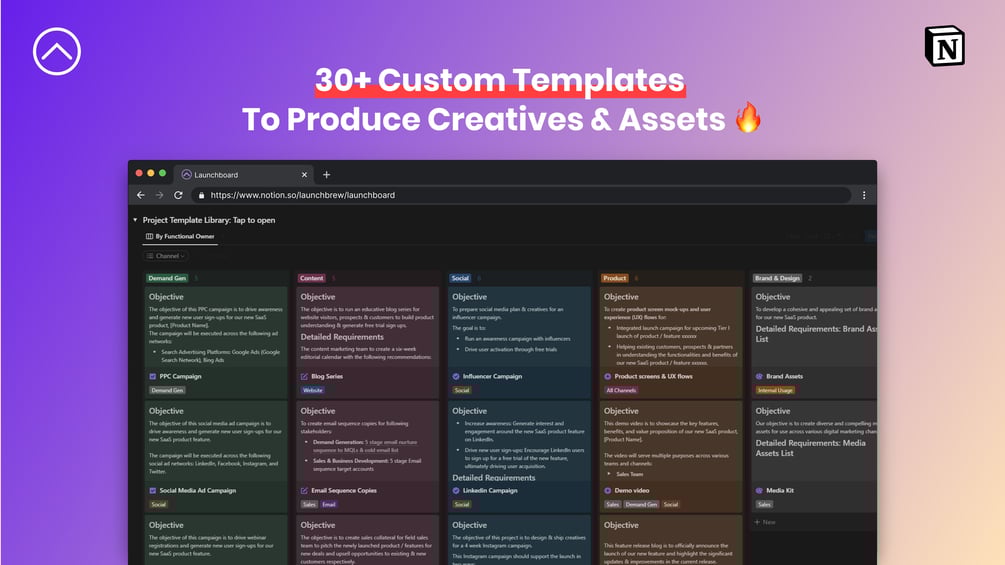Open the Email Sequence Copies card title
Screen dimensions: 1005x565
coord(344,491)
